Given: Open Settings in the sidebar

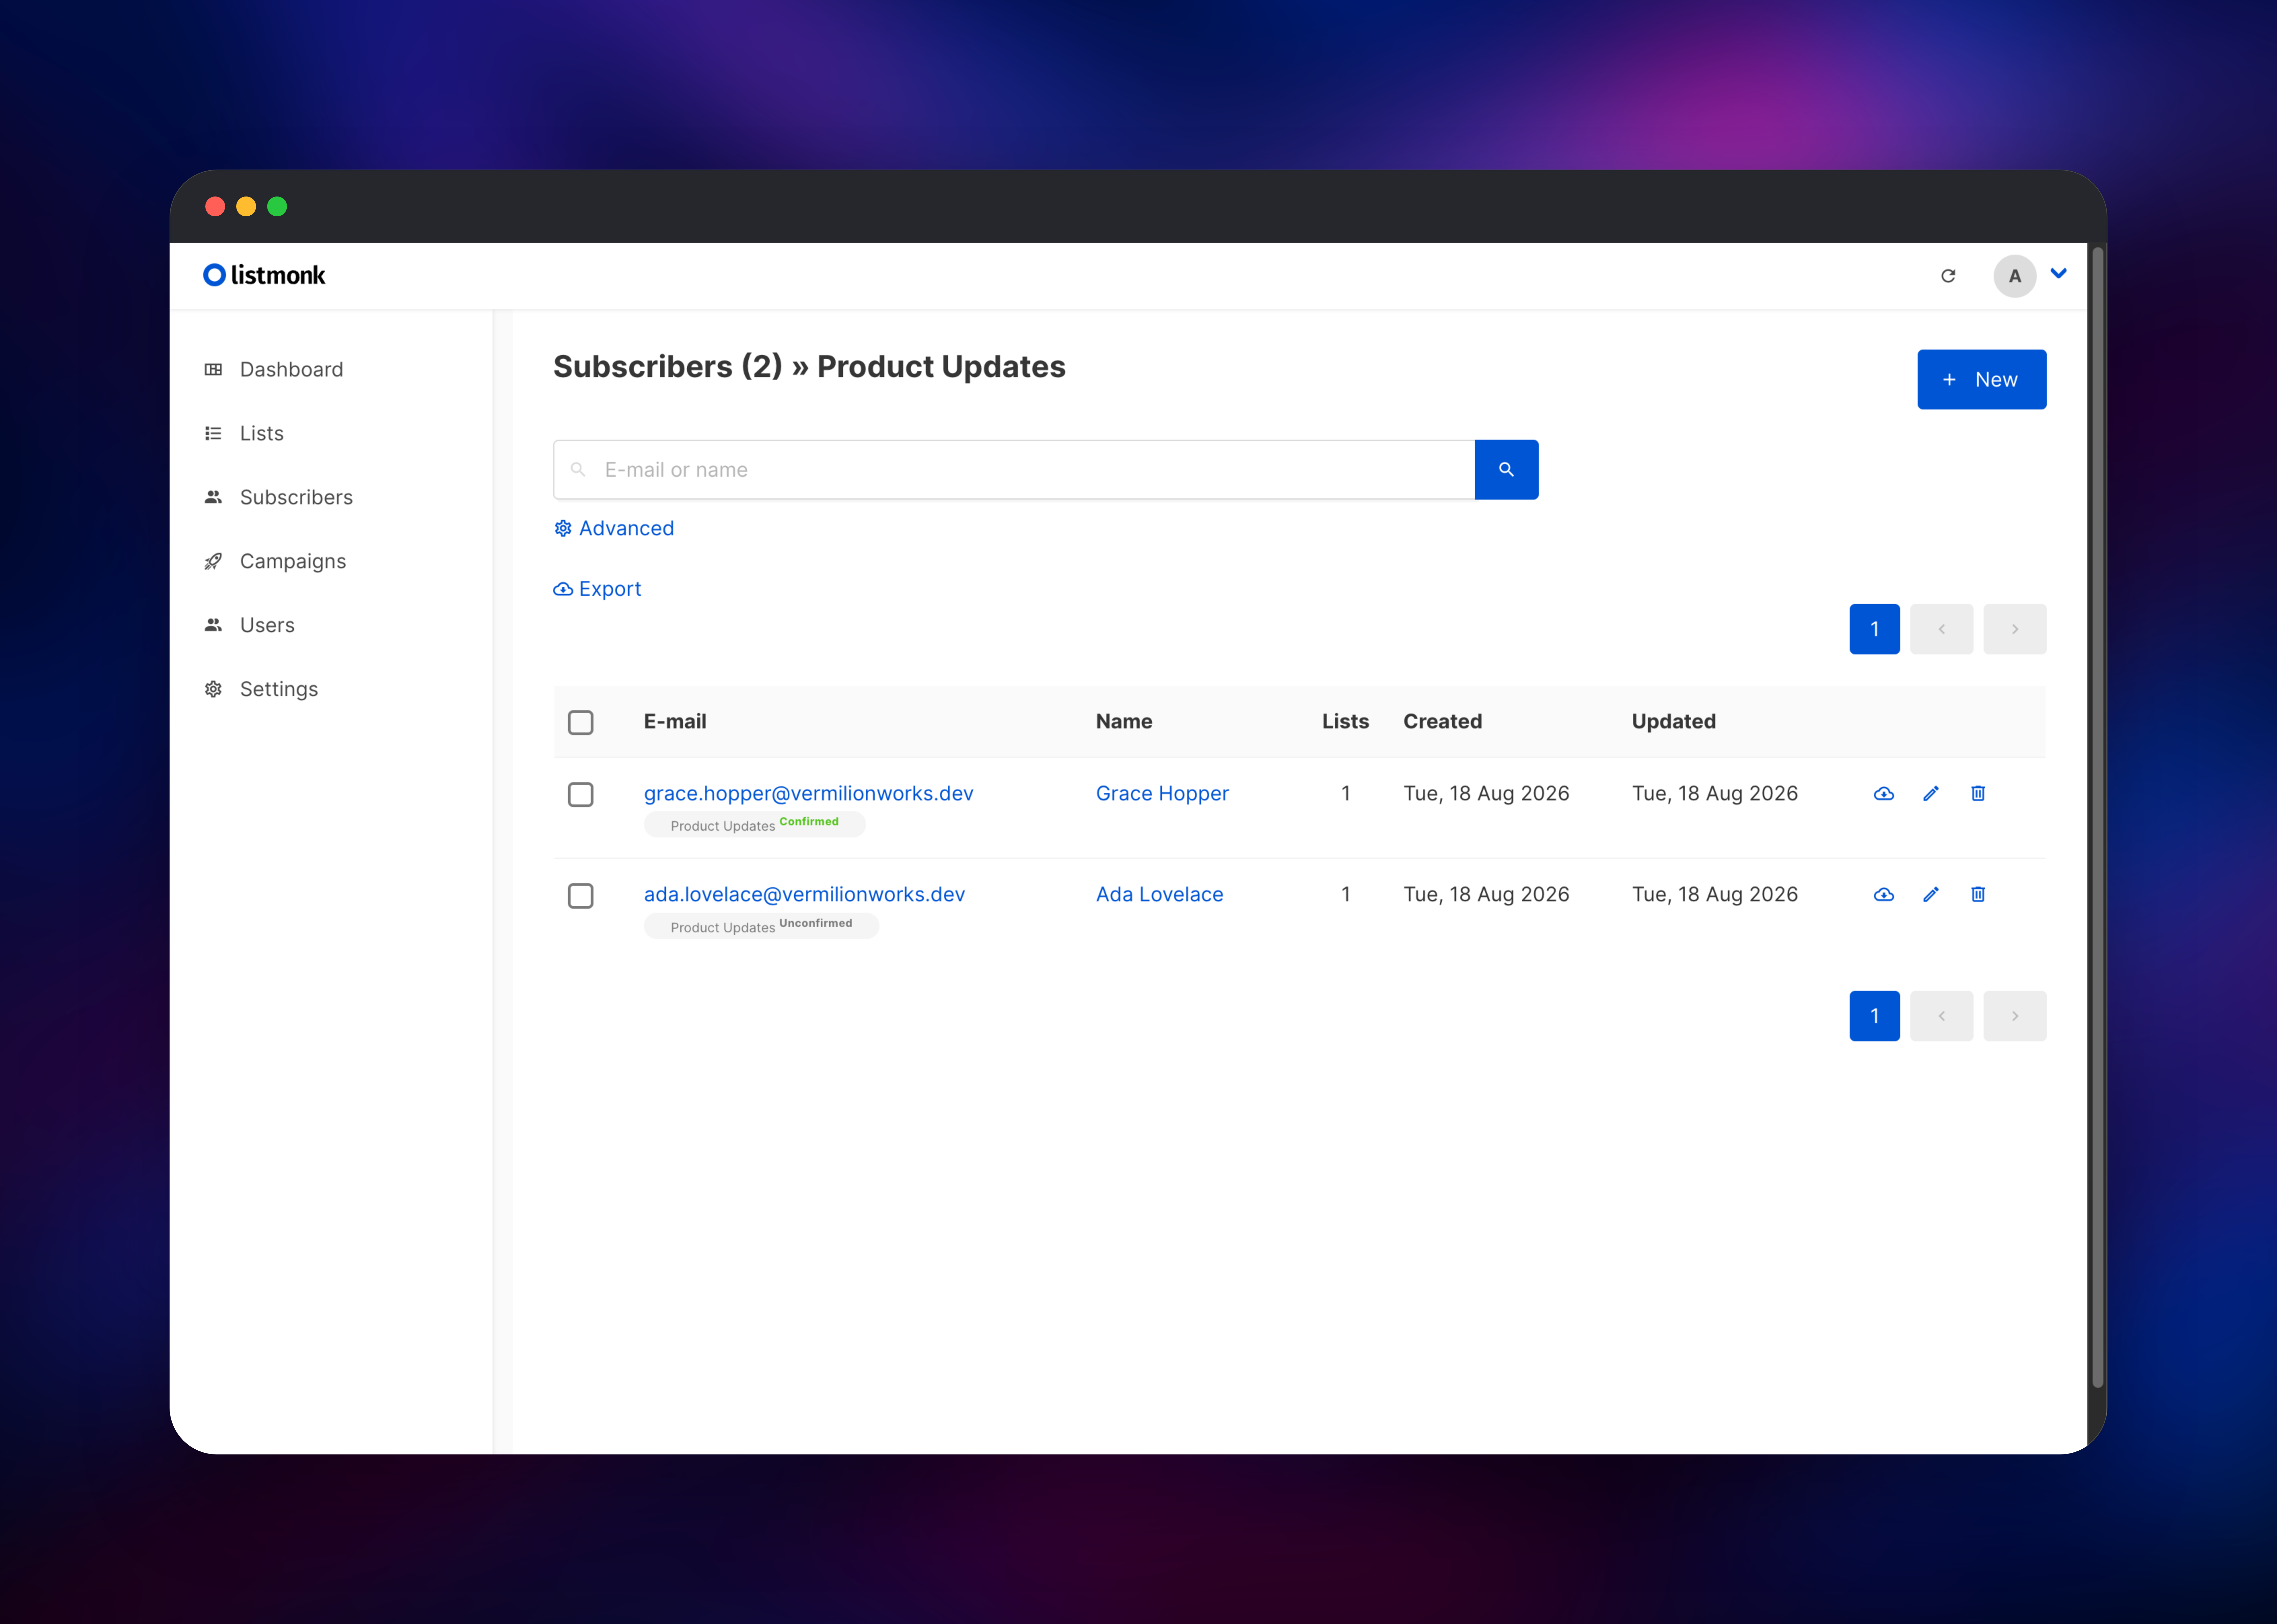Looking at the screenshot, I should click(x=279, y=690).
